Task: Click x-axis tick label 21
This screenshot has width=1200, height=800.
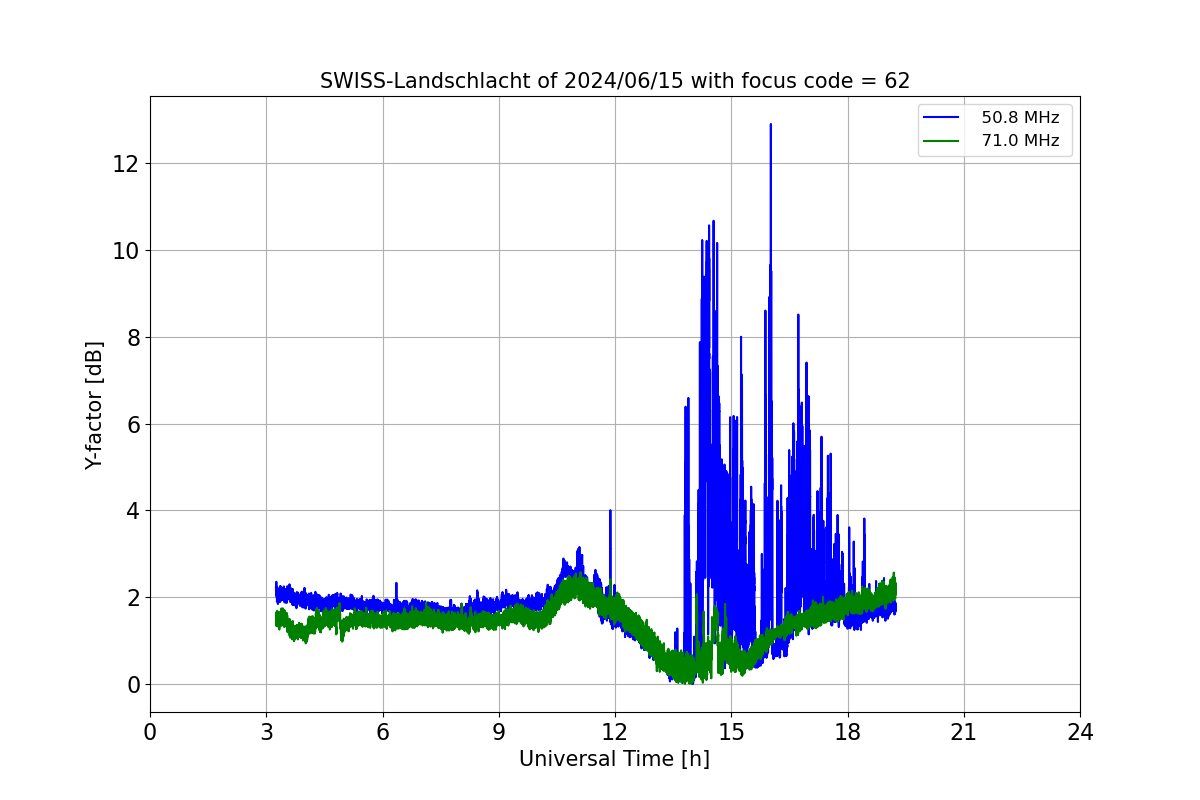Action: click(964, 732)
